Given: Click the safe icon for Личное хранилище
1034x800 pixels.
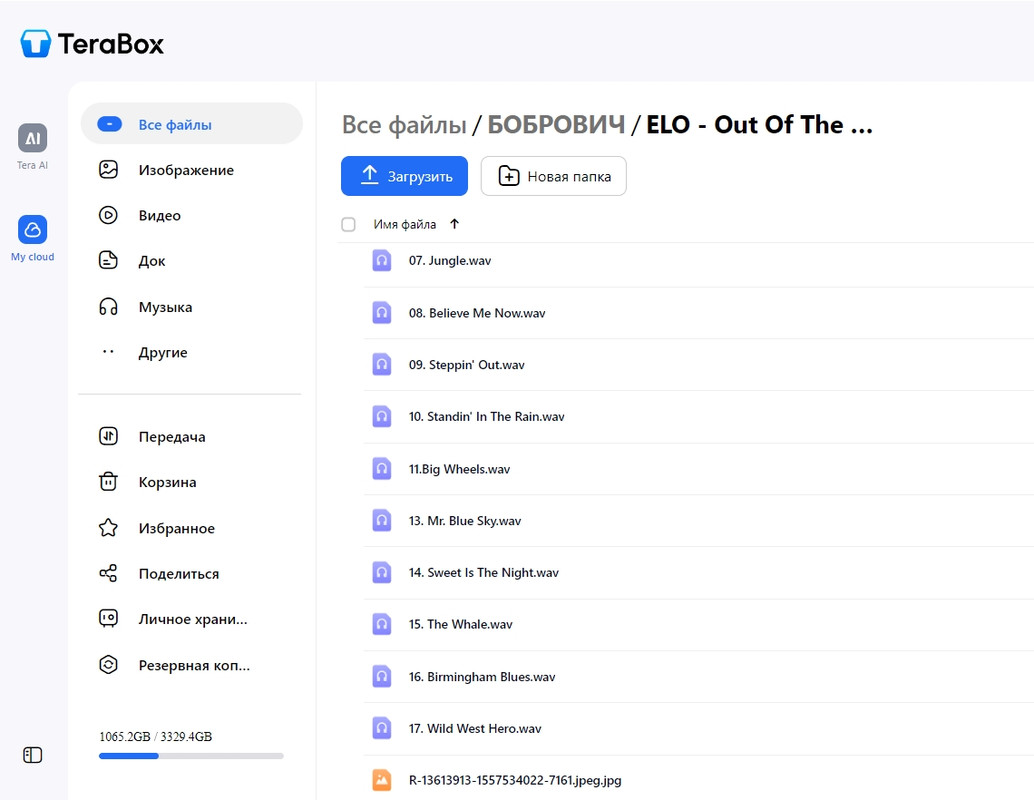Looking at the screenshot, I should pos(108,619).
